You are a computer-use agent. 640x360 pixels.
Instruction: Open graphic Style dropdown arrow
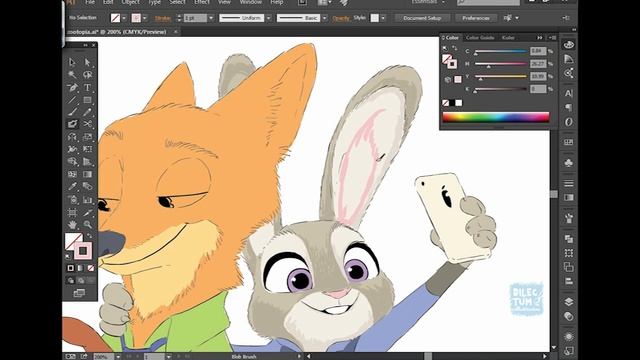(382, 18)
